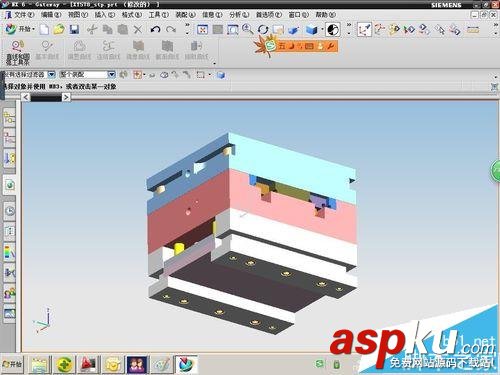Click the Redo arrow icon
Viewport: 500px width, 375px height.
coord(171,30)
